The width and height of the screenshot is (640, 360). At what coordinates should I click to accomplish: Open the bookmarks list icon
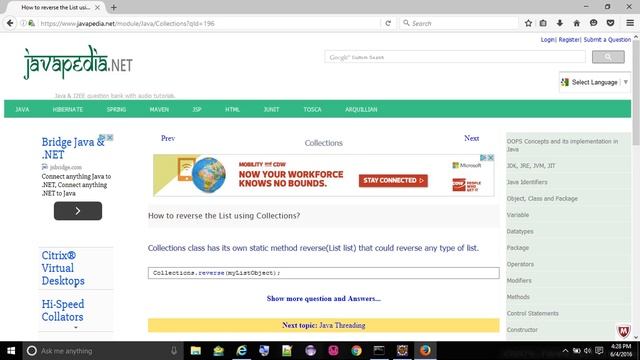tap(543, 23)
